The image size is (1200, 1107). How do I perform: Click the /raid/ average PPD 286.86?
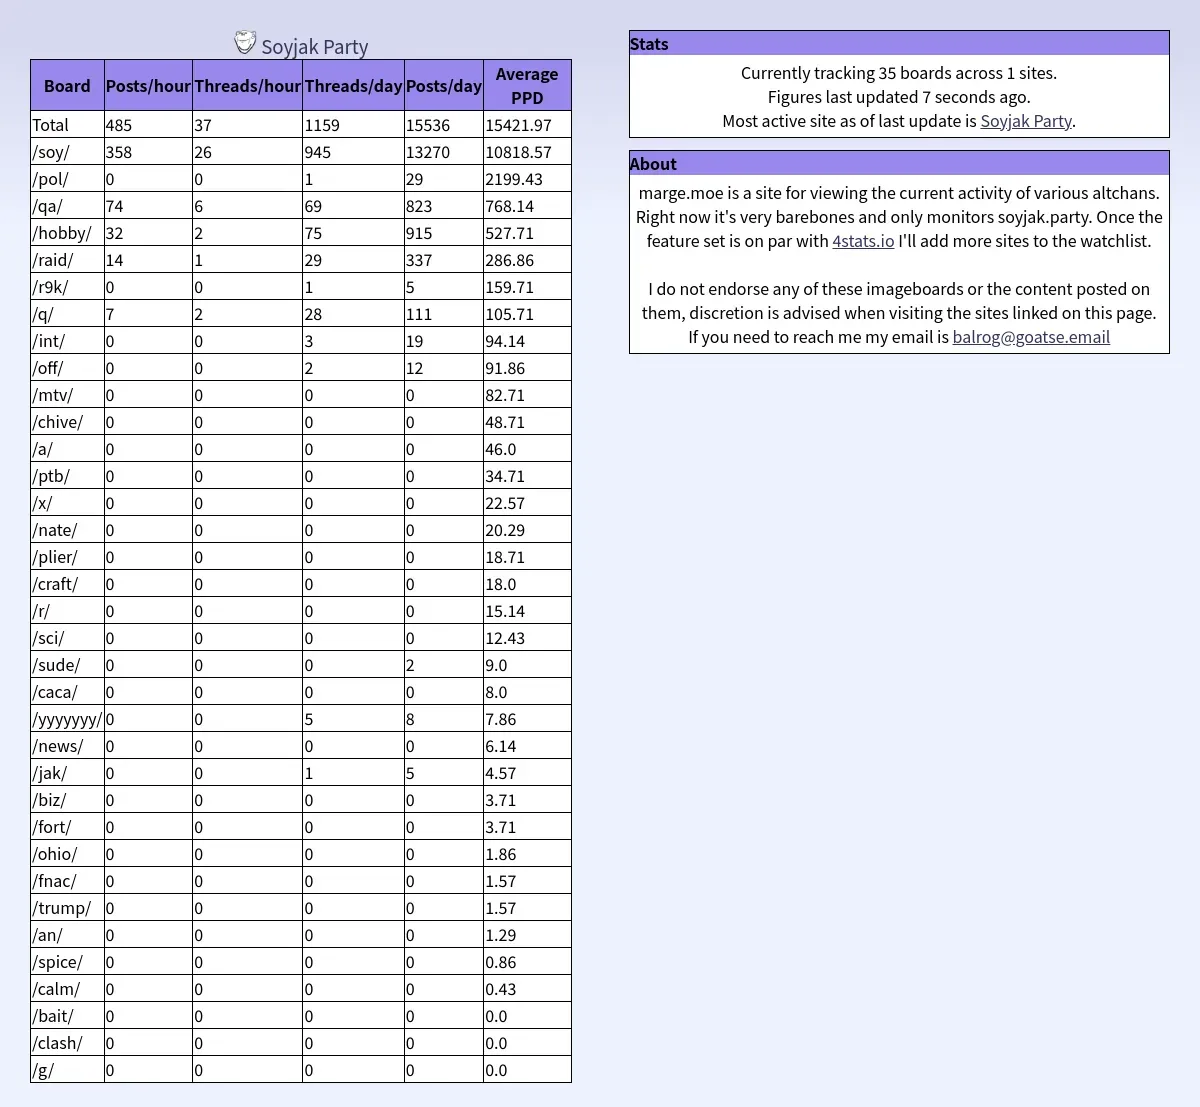(527, 260)
